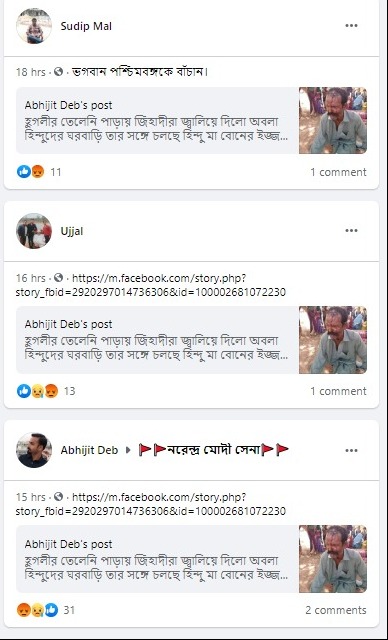Click the reaction emojis with count 31
The height and width of the screenshot is (640, 388).
tap(38, 610)
